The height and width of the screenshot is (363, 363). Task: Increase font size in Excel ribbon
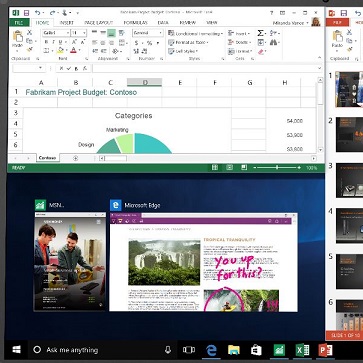pyautogui.click(x=75, y=42)
